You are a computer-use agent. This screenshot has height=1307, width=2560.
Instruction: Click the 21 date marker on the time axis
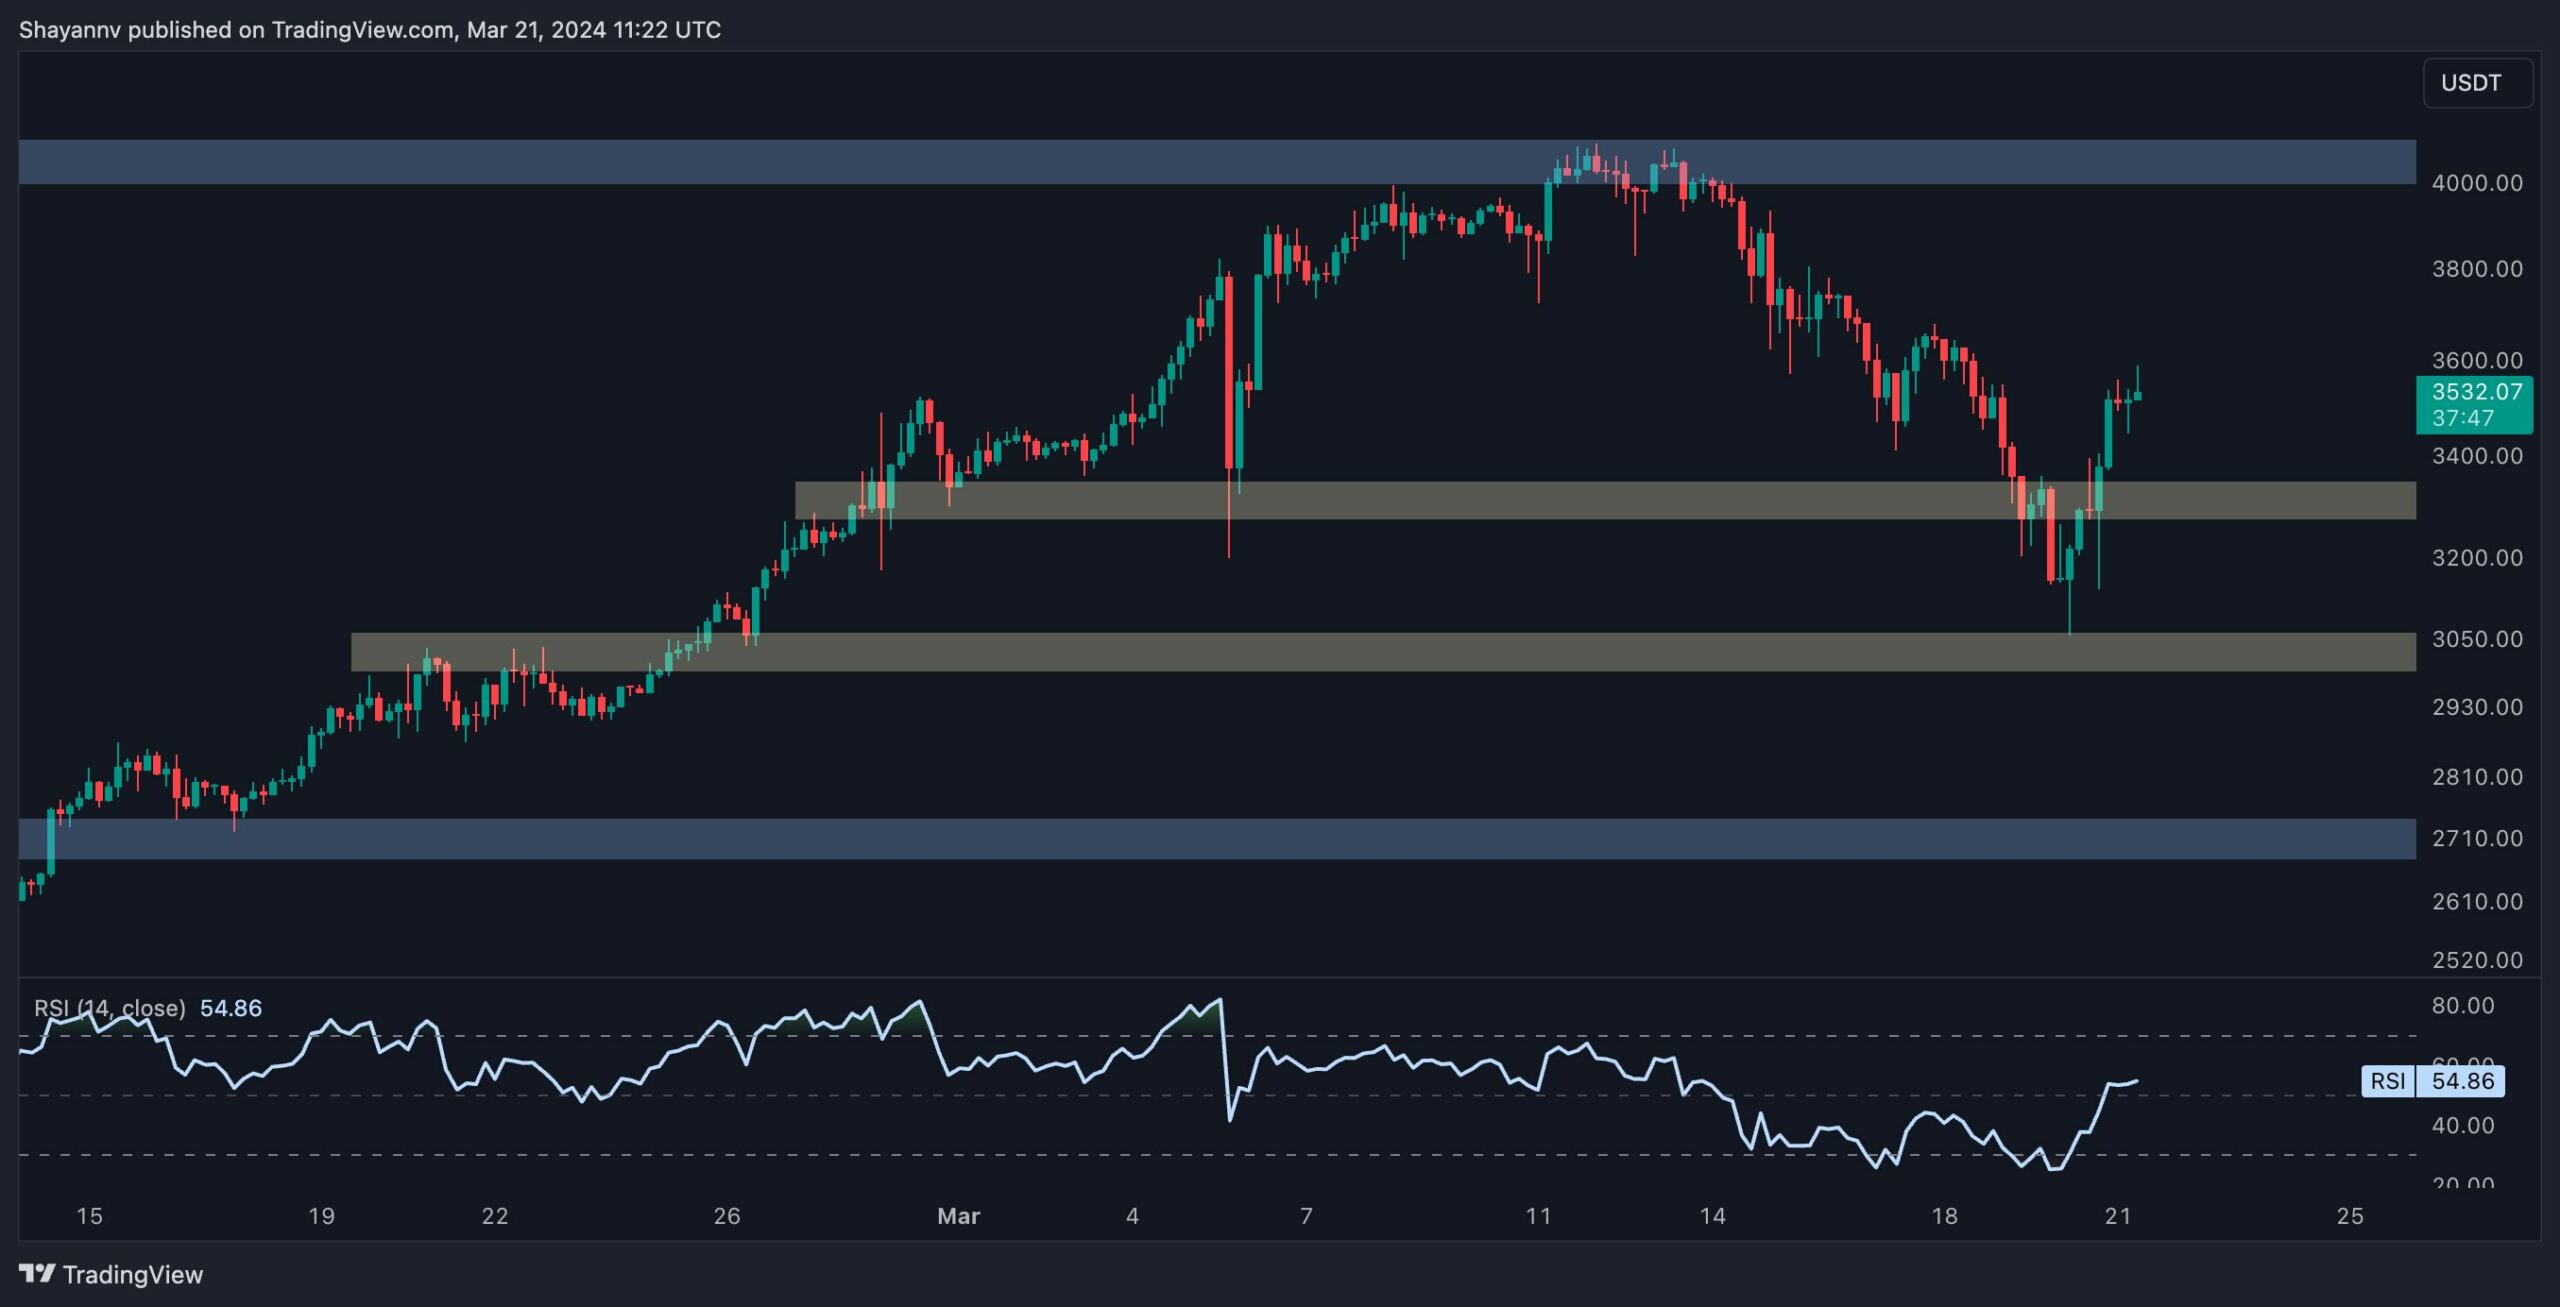[x=2117, y=1216]
